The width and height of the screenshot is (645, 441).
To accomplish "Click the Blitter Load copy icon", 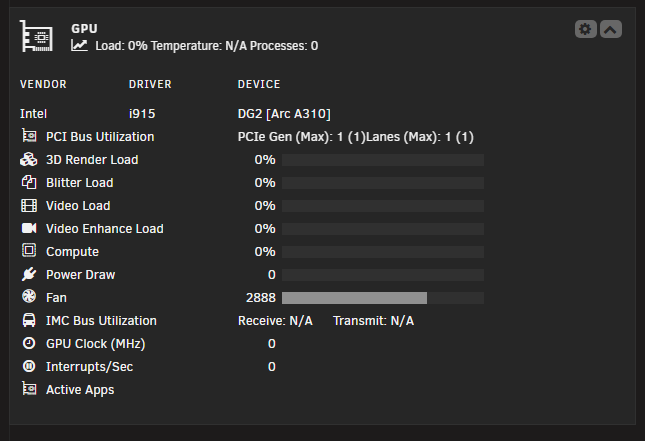I will pos(29,182).
